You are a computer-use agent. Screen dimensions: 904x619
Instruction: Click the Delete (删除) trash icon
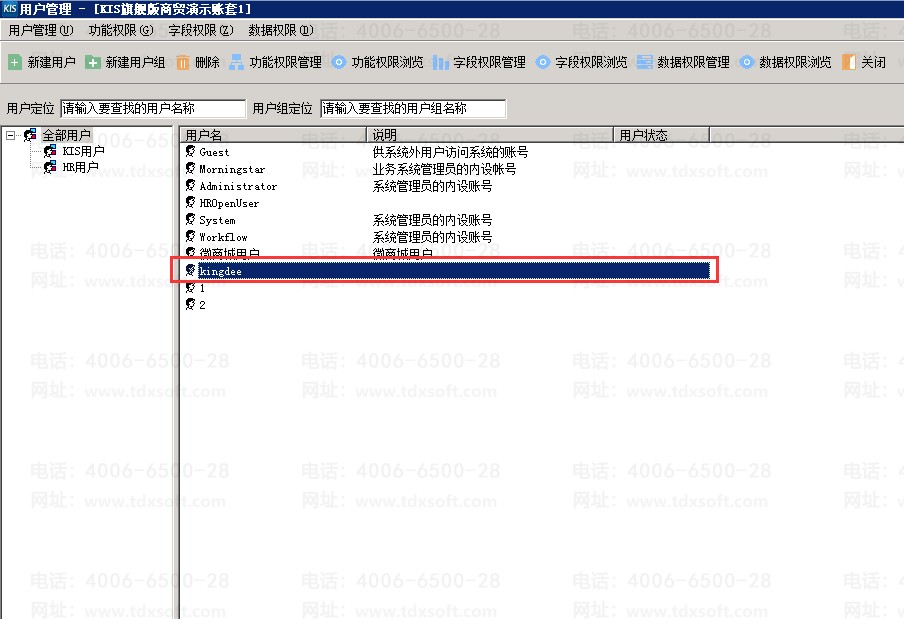click(183, 62)
